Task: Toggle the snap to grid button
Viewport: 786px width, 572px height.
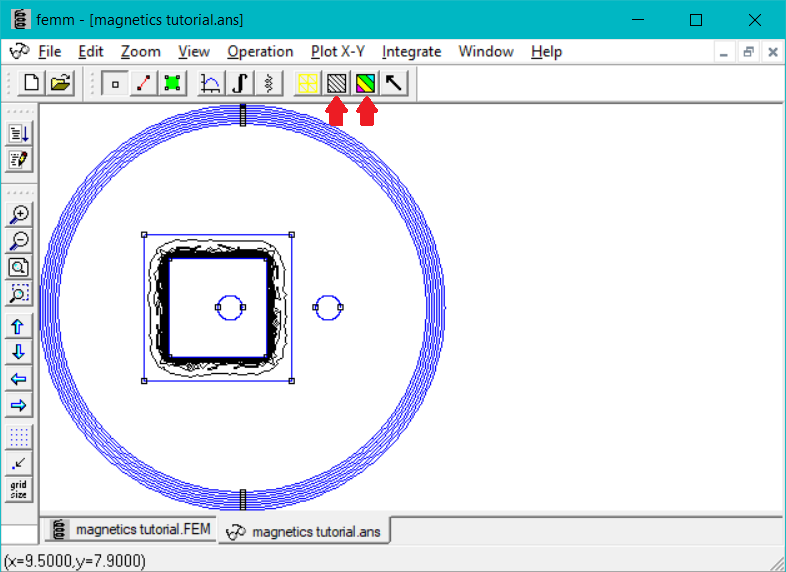Action: pos(19,463)
